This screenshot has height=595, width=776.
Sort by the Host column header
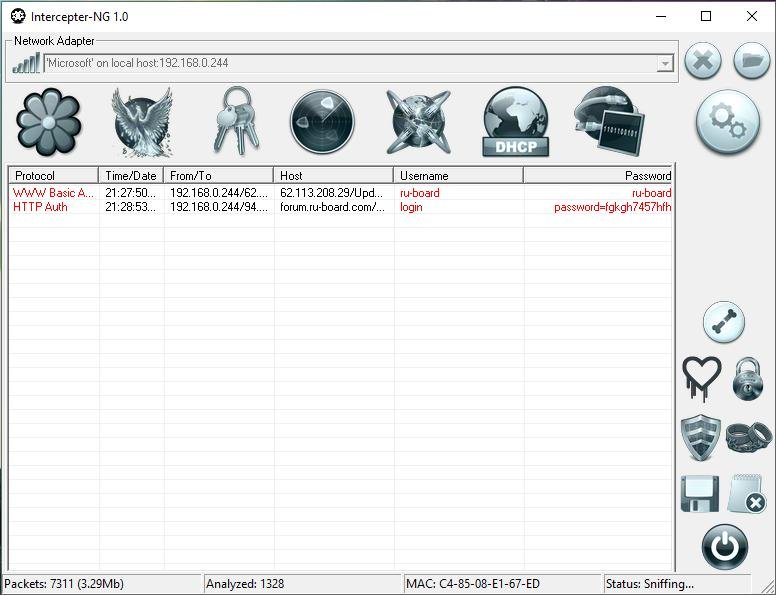pyautogui.click(x=334, y=176)
